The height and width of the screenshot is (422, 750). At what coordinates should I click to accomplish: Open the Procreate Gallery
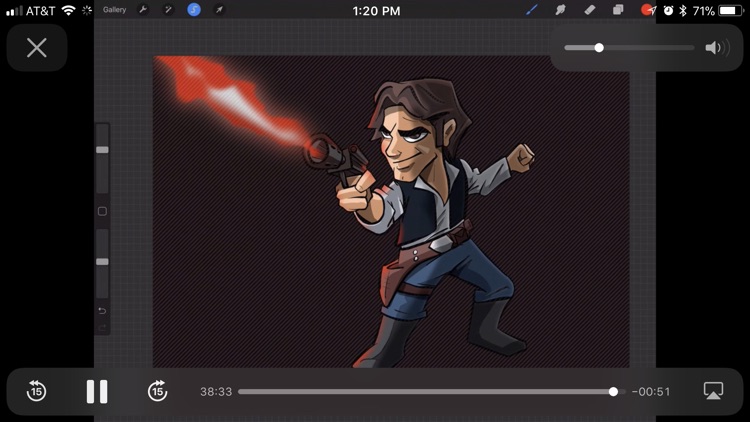[114, 10]
